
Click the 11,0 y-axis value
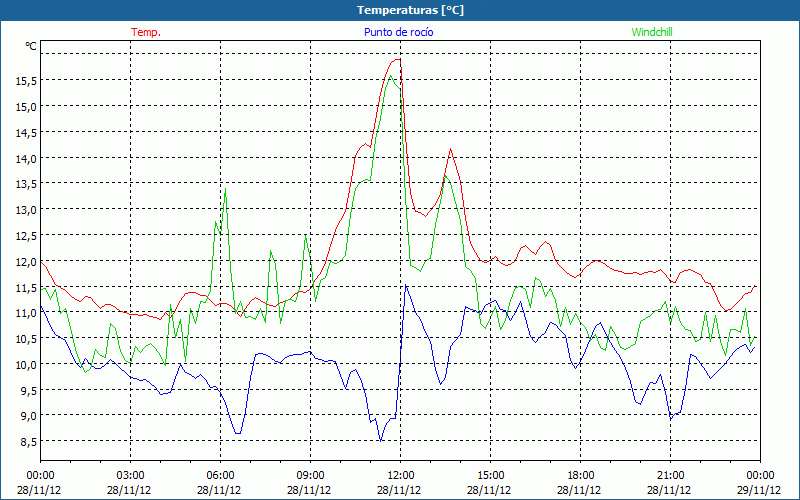click(27, 313)
